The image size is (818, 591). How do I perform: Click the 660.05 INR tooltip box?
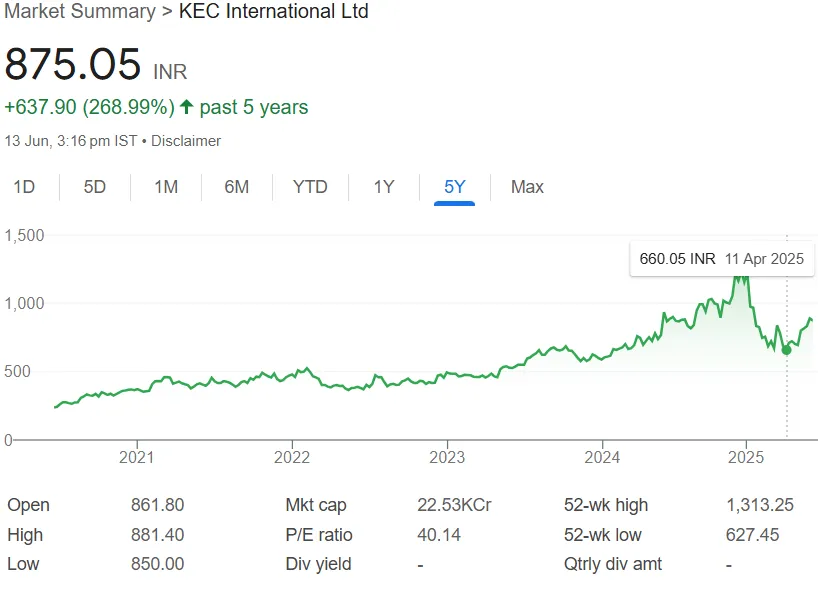[722, 259]
